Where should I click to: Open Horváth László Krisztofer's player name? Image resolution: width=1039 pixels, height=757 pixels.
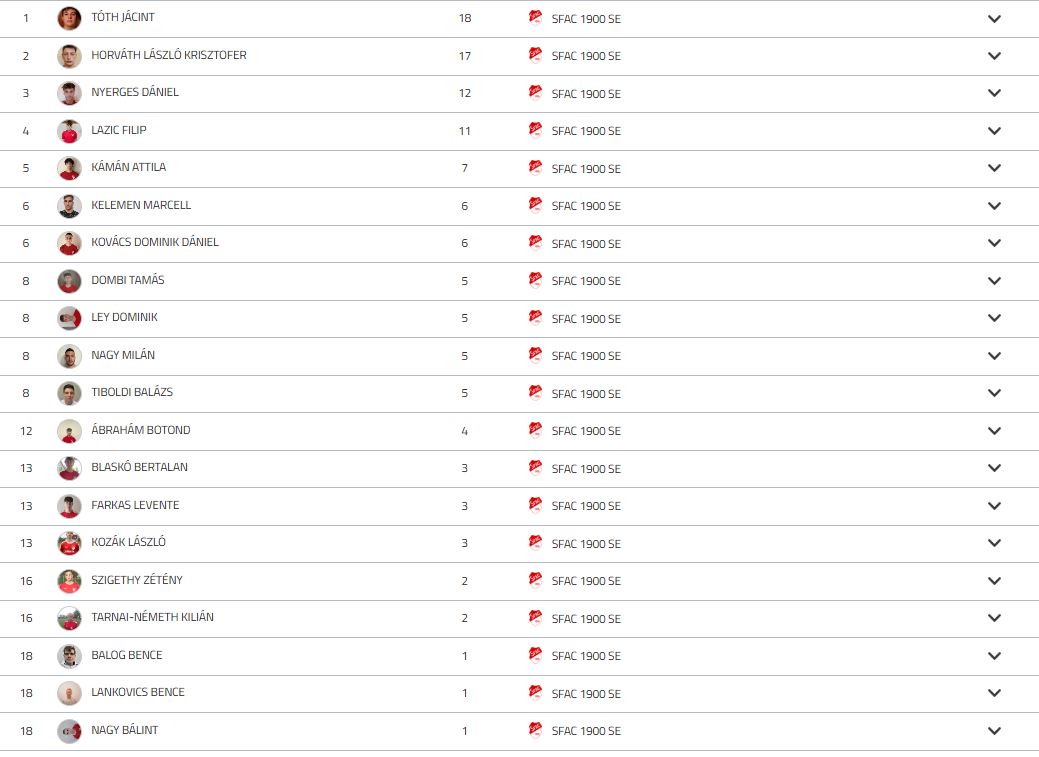click(x=169, y=55)
